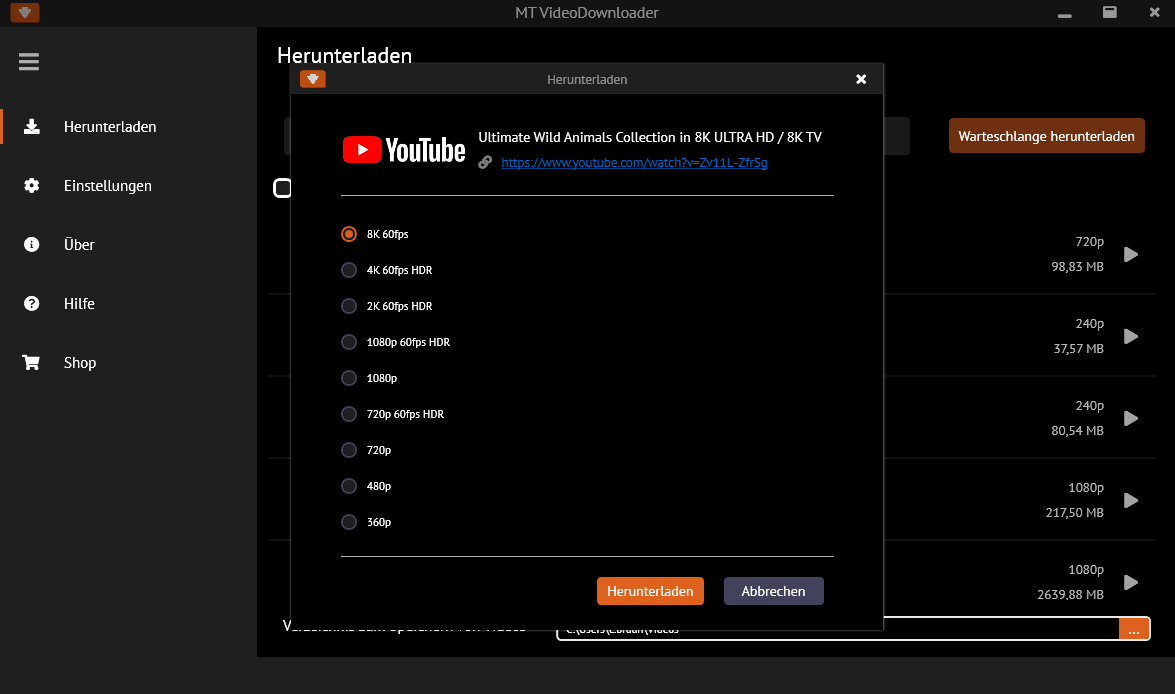
Task: Click the Shop cart icon
Action: 32,363
